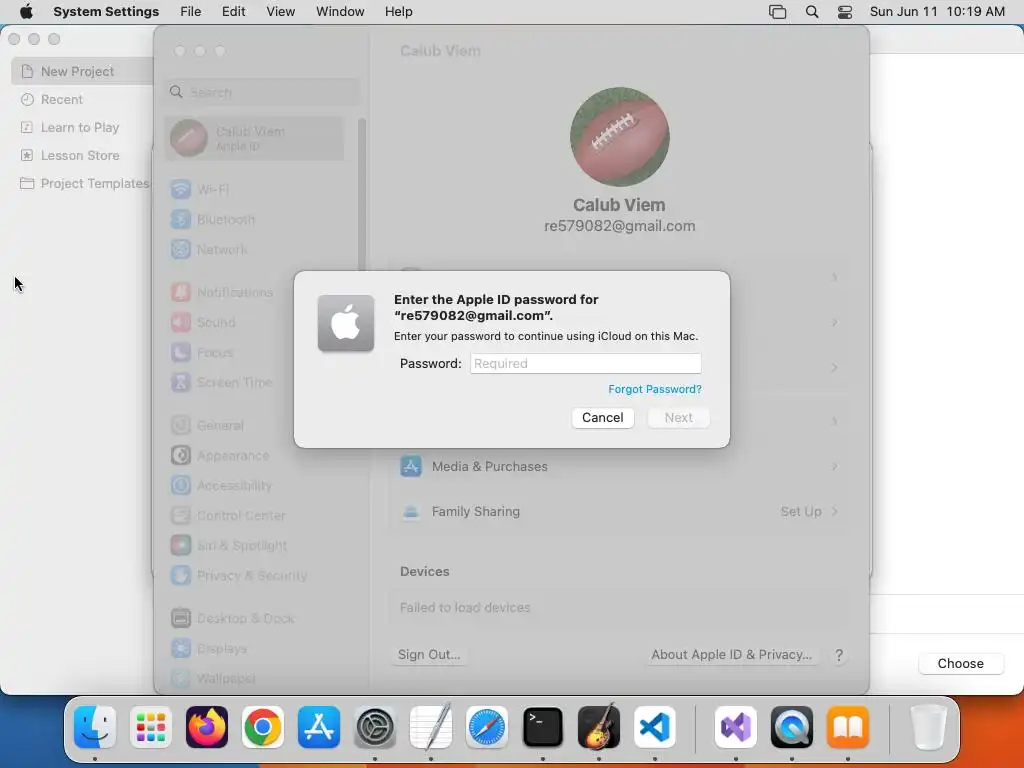
Task: Open Network settings icon
Action: (181, 249)
